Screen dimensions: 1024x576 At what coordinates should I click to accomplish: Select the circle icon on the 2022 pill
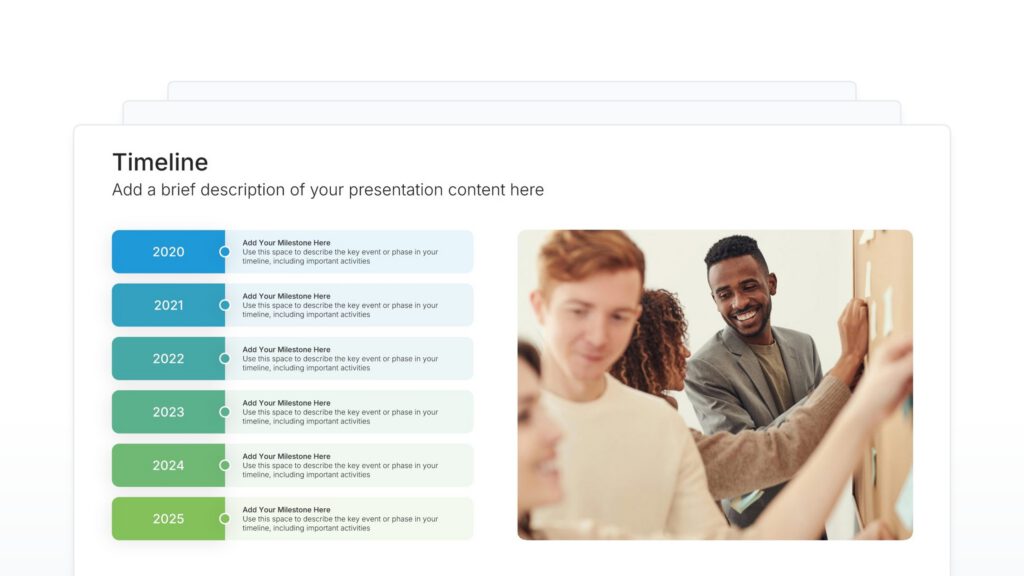(226, 358)
